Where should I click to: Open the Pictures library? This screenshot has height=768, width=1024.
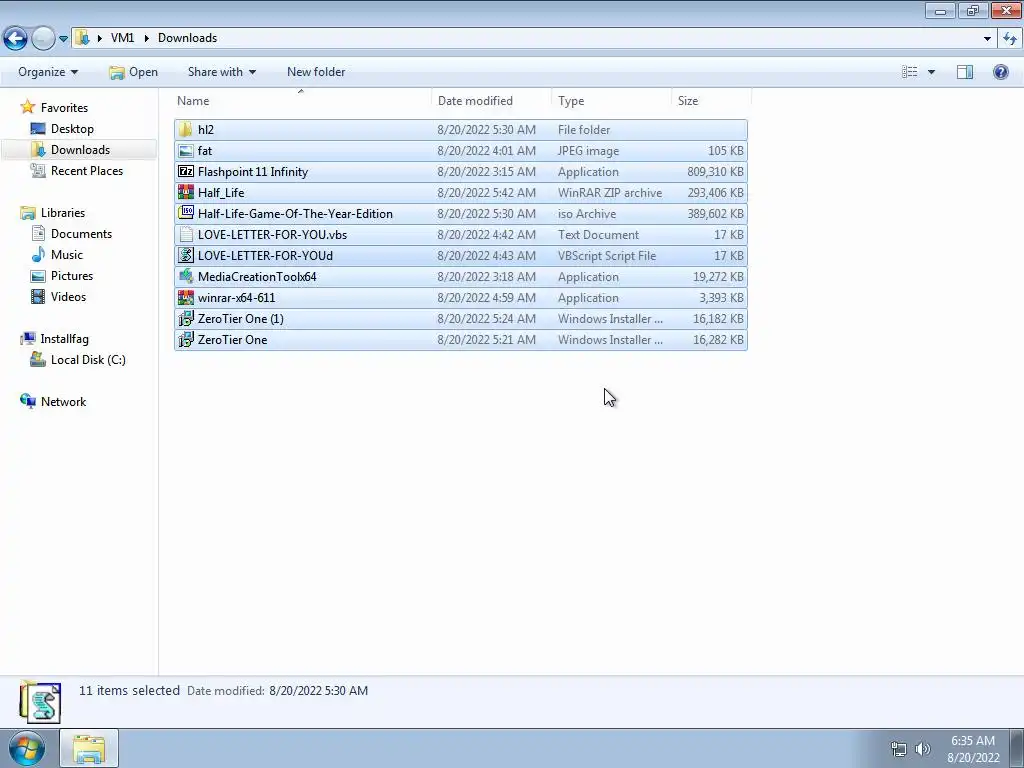(72, 276)
